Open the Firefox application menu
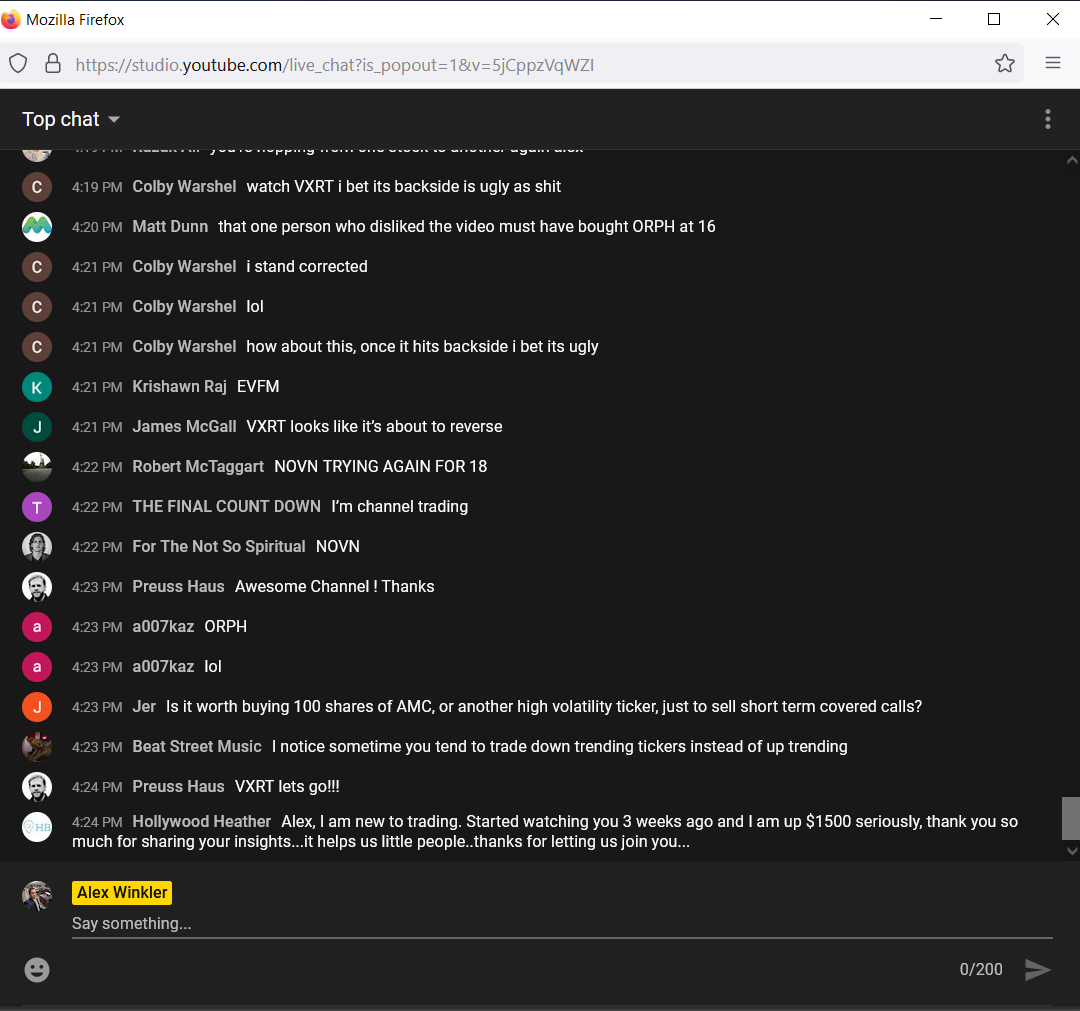The width and height of the screenshot is (1080, 1011). (1052, 62)
